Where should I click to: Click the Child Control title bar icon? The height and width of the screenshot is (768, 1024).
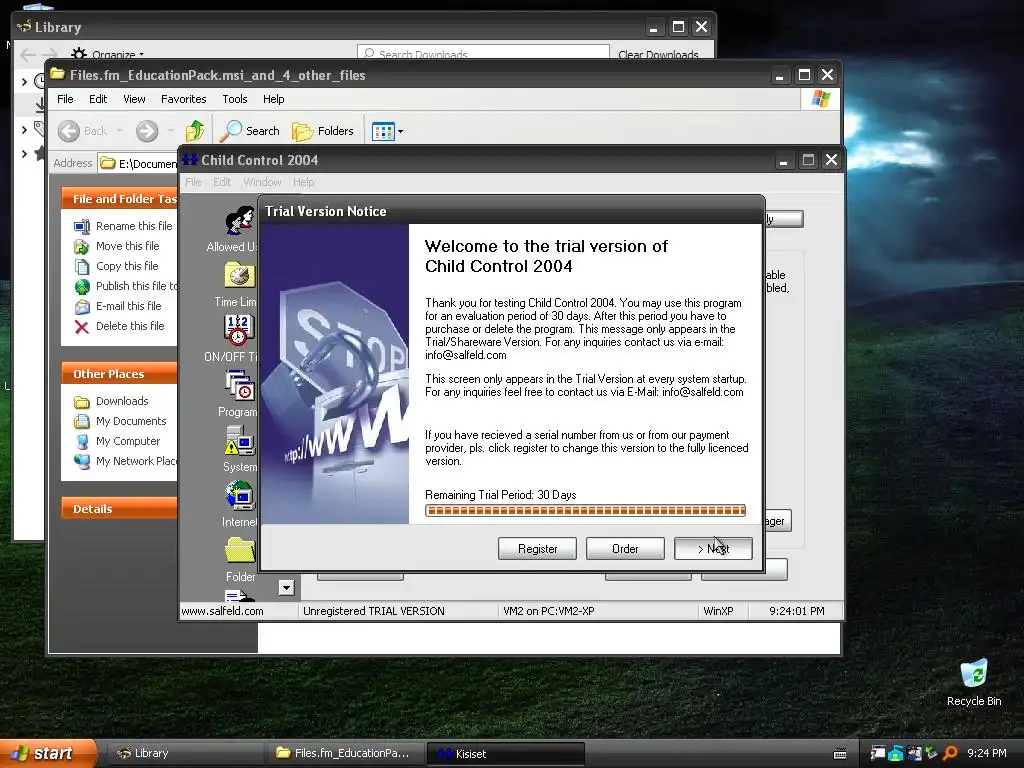tap(190, 159)
